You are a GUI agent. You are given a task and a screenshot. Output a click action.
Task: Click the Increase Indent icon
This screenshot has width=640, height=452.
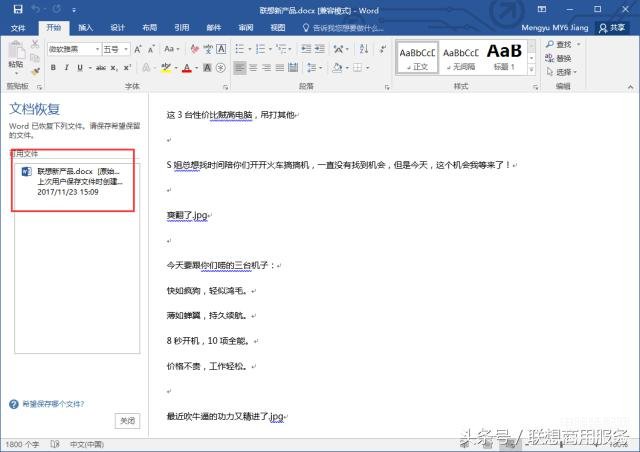click(x=320, y=49)
